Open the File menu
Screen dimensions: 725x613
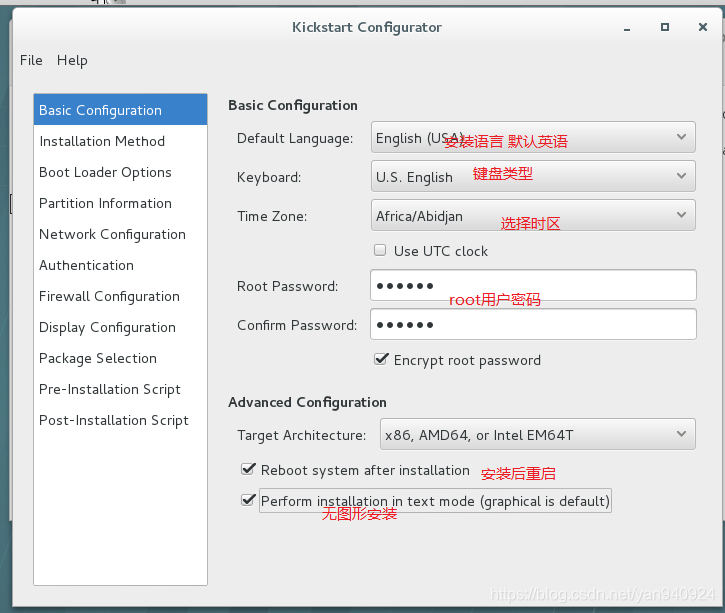point(31,60)
